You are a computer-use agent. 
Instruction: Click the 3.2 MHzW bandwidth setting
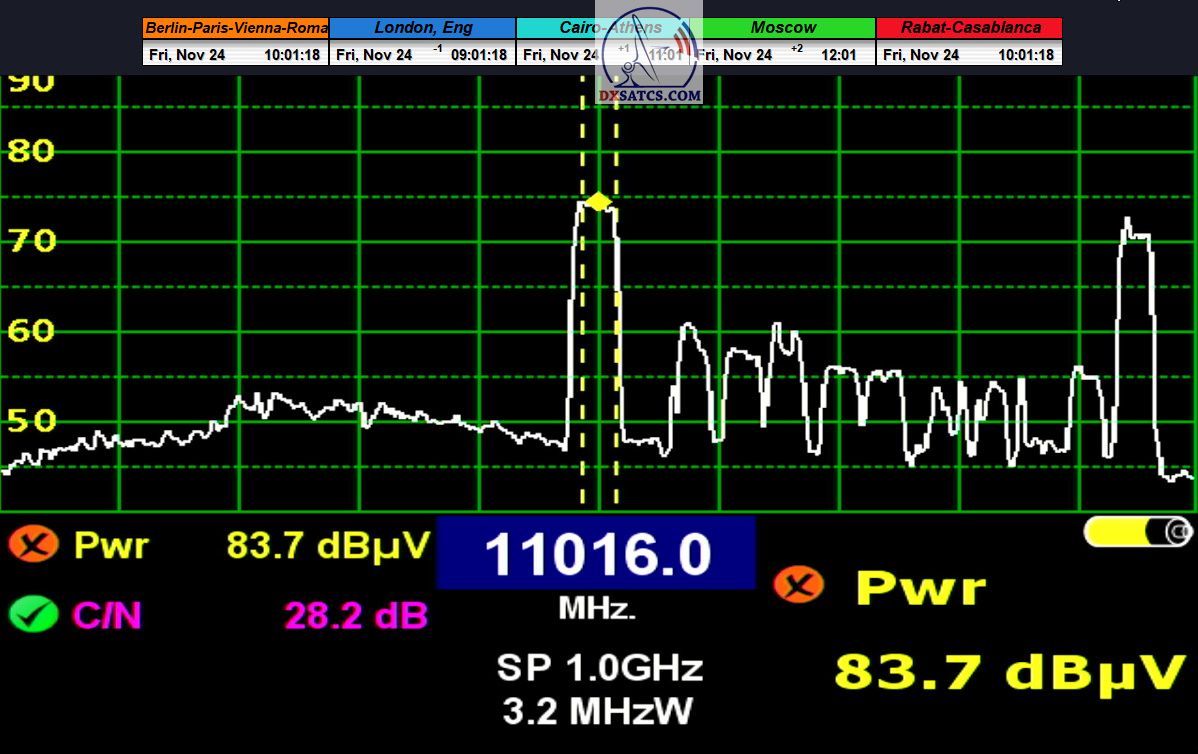tap(598, 710)
